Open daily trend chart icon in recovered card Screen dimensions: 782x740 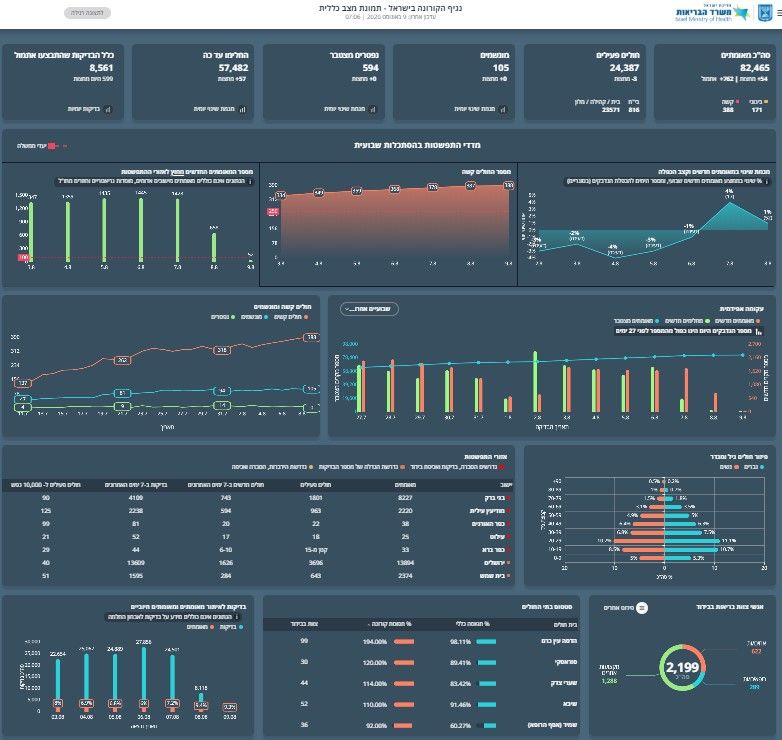coord(242,109)
